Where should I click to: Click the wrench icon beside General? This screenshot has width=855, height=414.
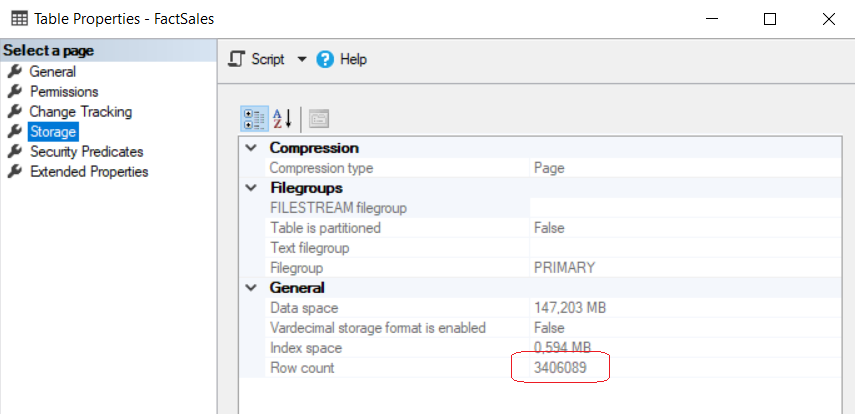click(14, 72)
